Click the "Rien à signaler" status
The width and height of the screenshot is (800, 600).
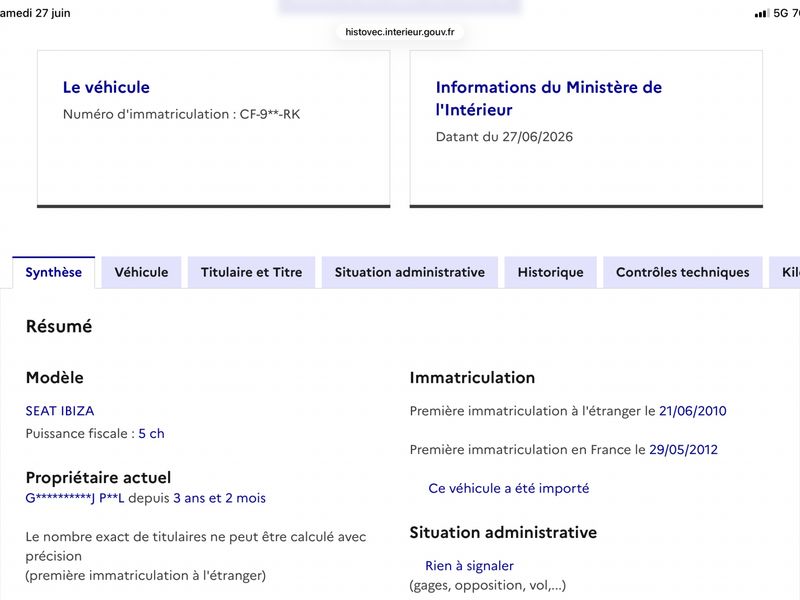[469, 566]
